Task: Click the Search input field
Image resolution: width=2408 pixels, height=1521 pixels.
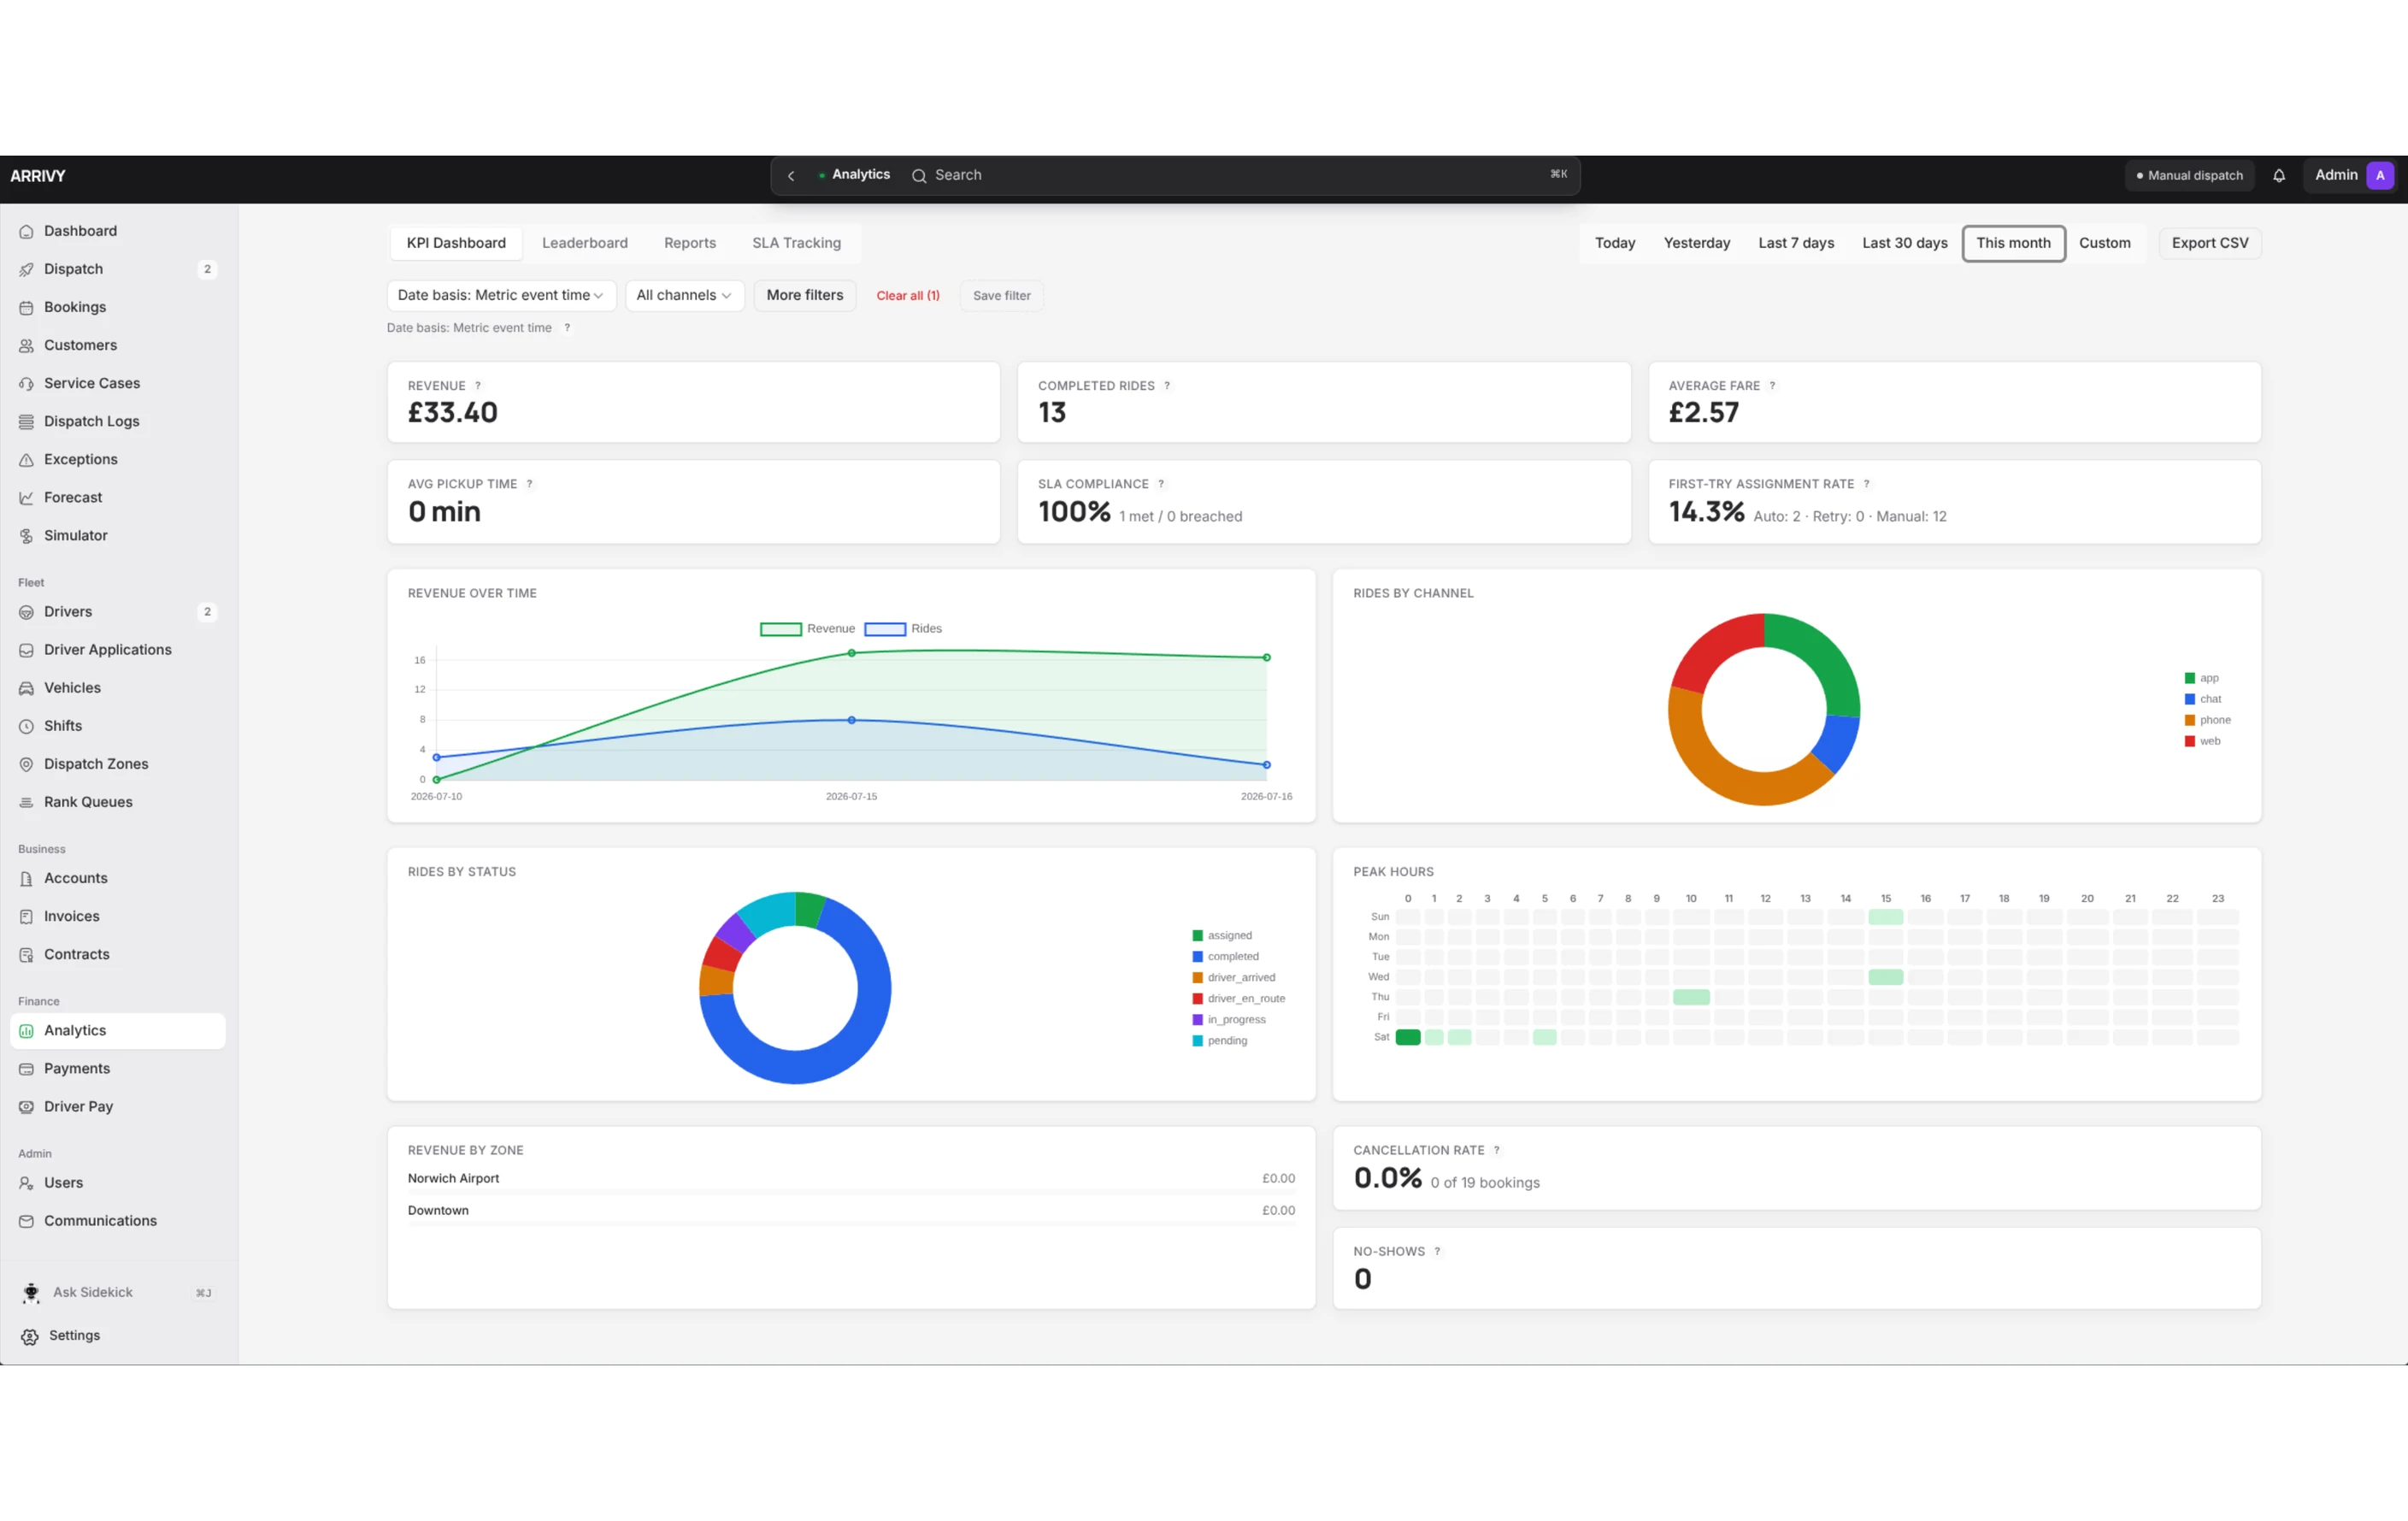Action: click(x=1240, y=175)
